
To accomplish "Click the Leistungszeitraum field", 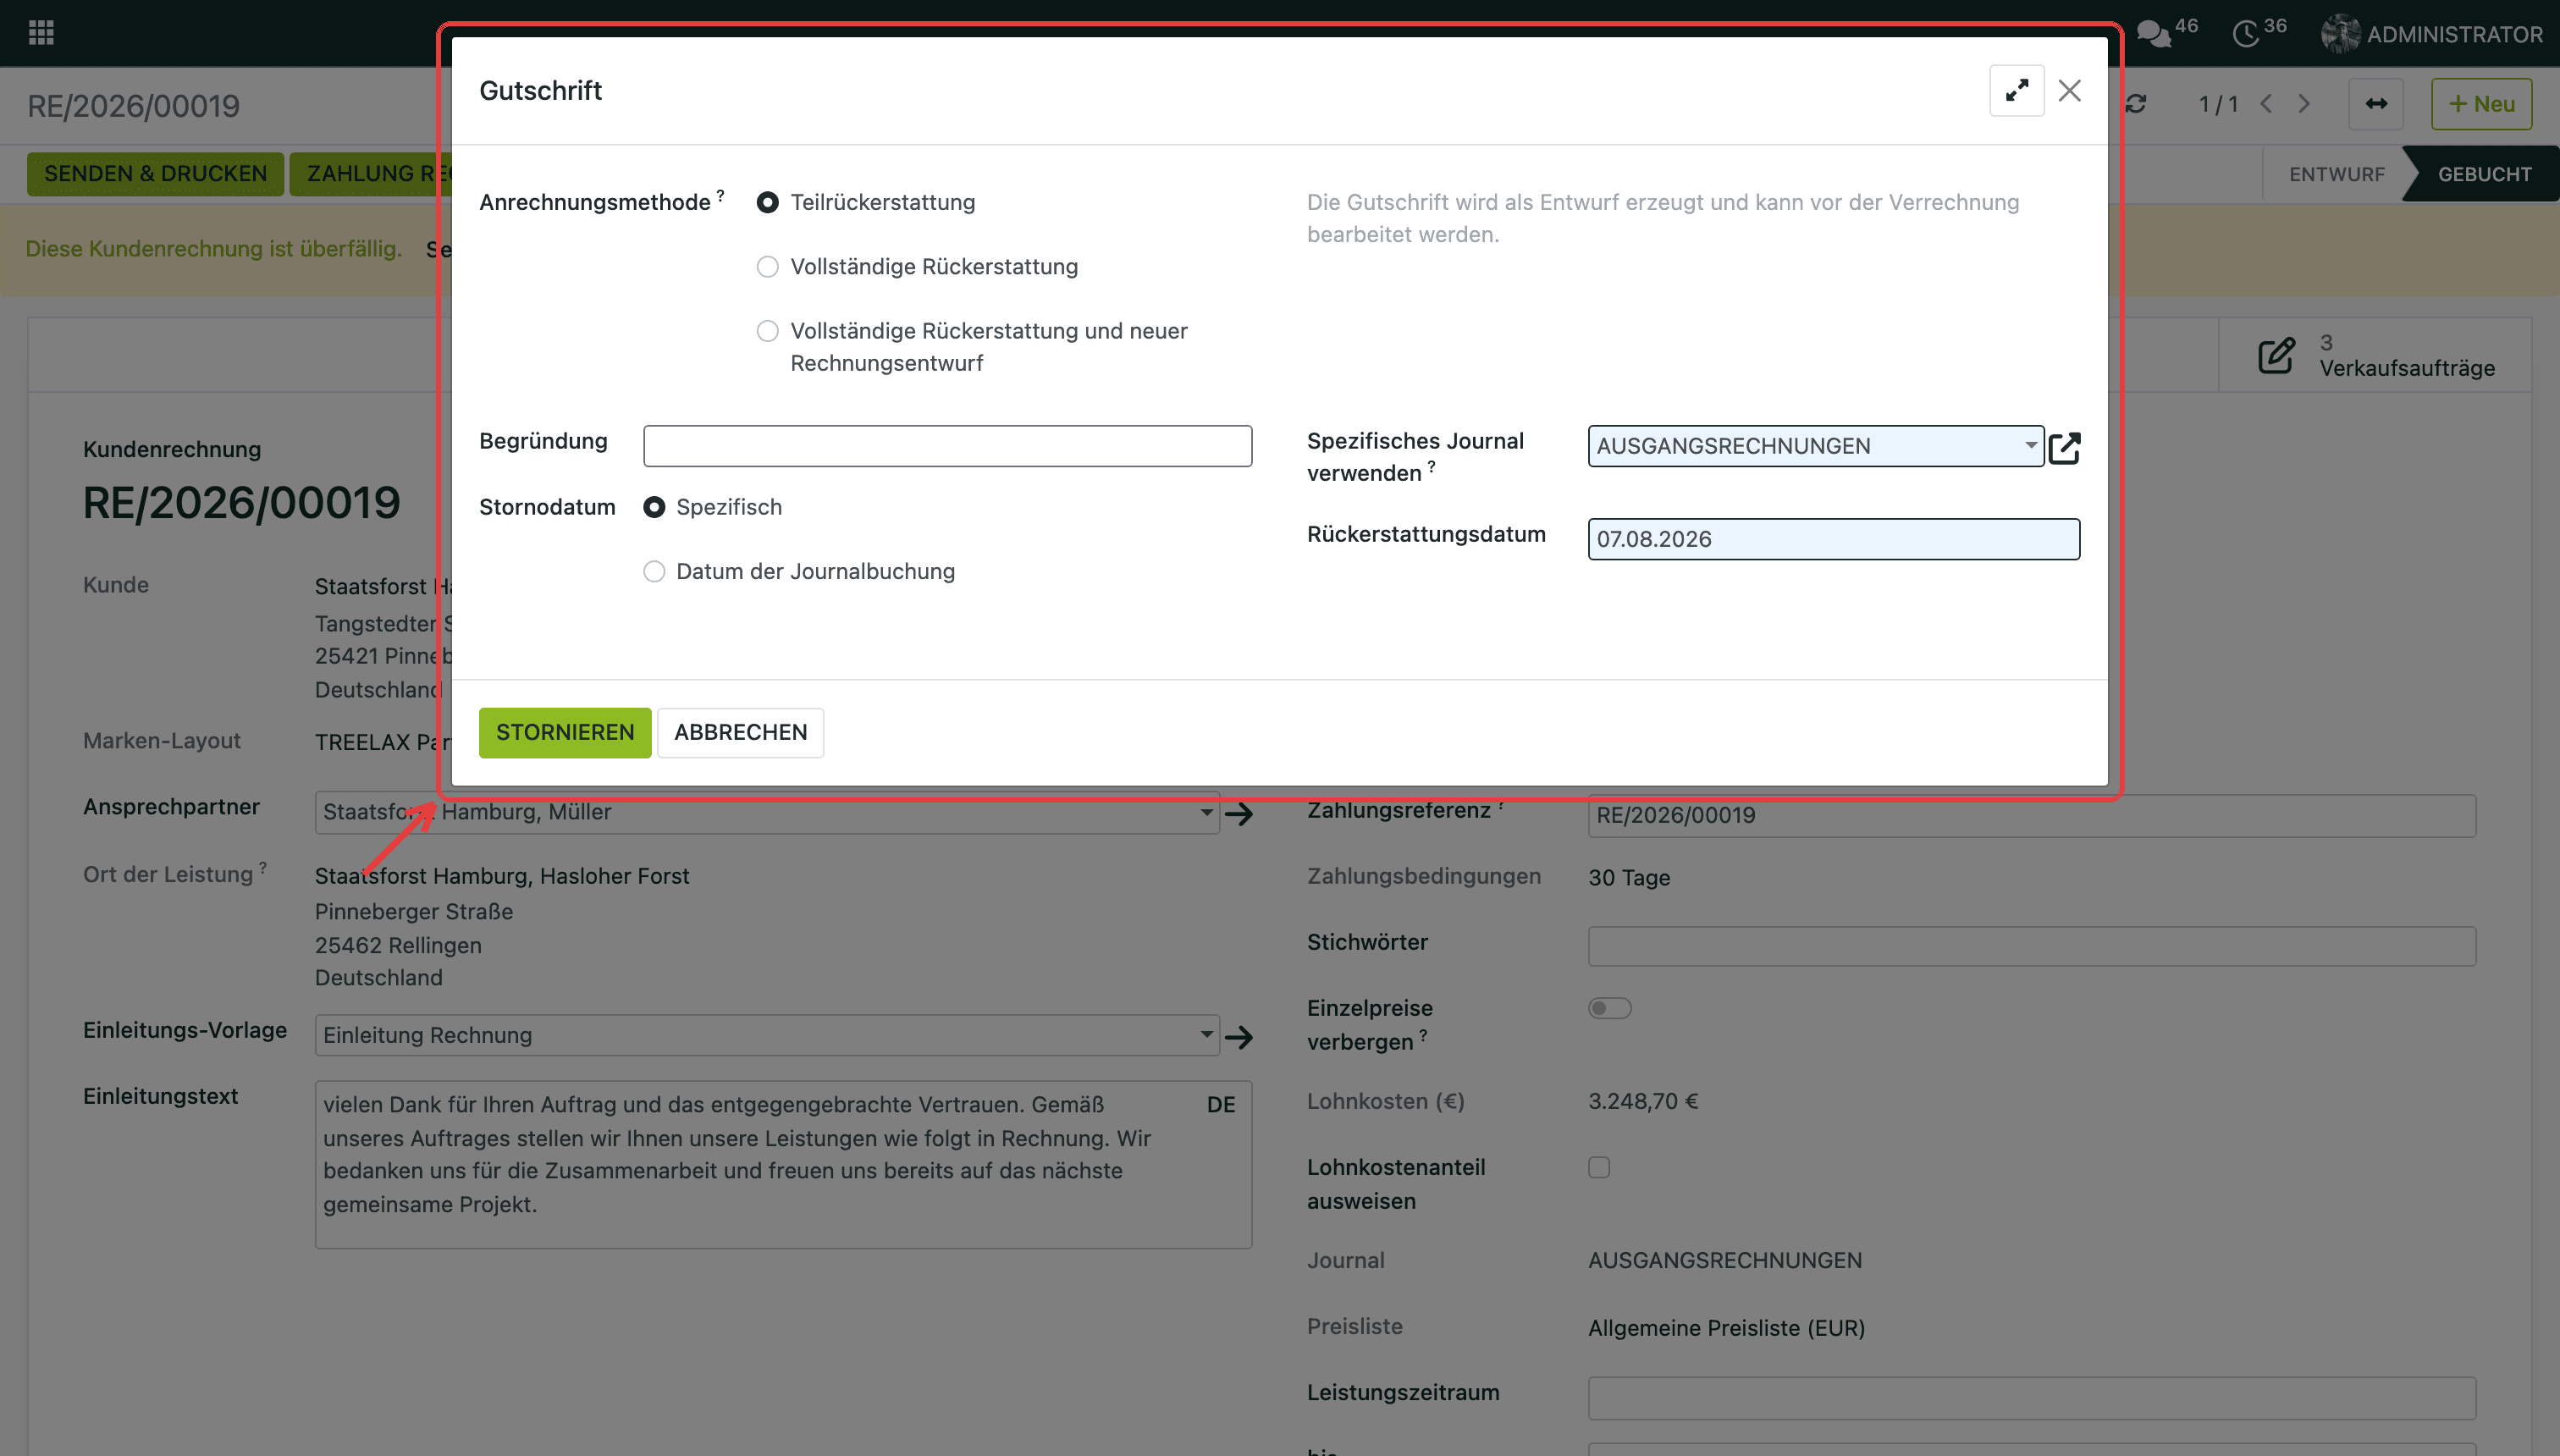I will (2032, 1397).
